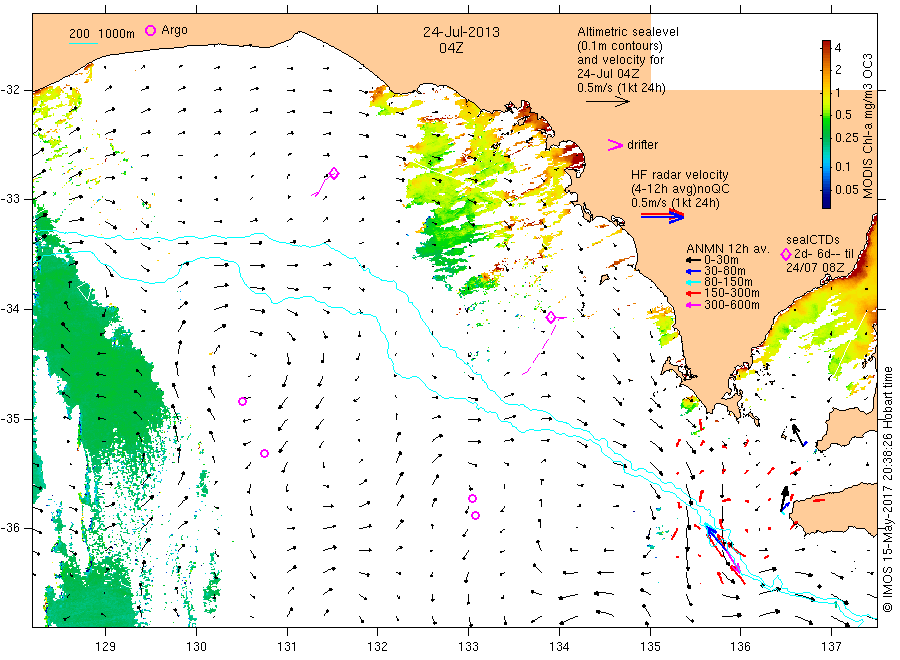Click the longitude axis label 129
The height and width of the screenshot is (660, 900).
coord(106,646)
